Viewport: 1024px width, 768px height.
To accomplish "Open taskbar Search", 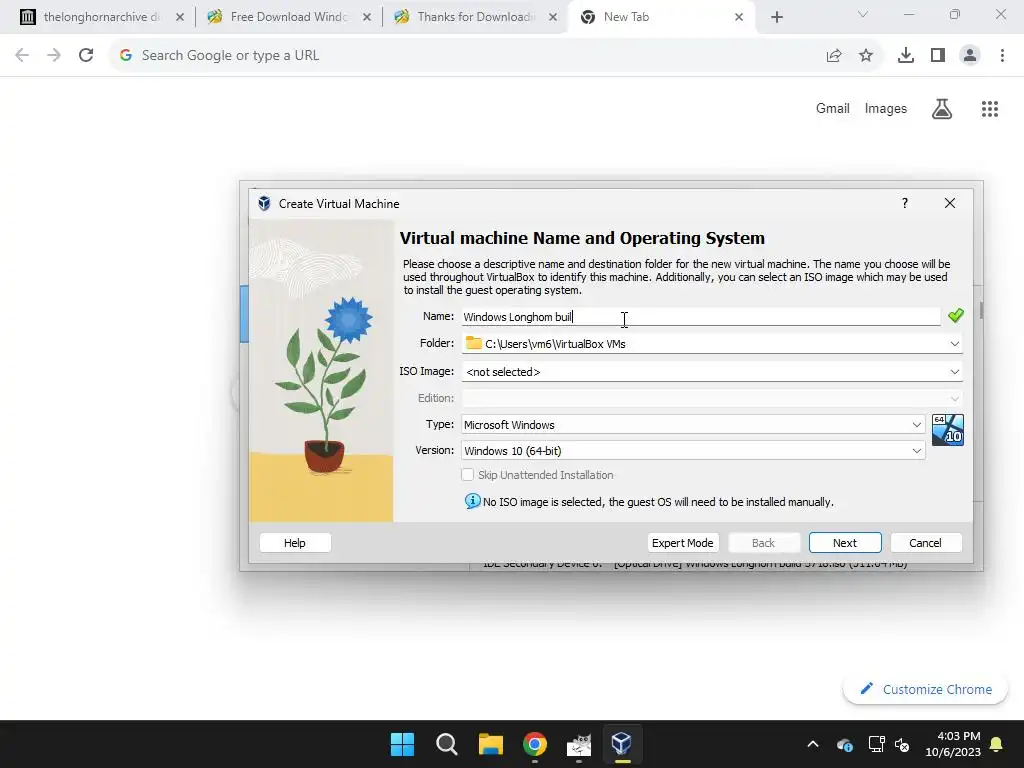I will (447, 744).
